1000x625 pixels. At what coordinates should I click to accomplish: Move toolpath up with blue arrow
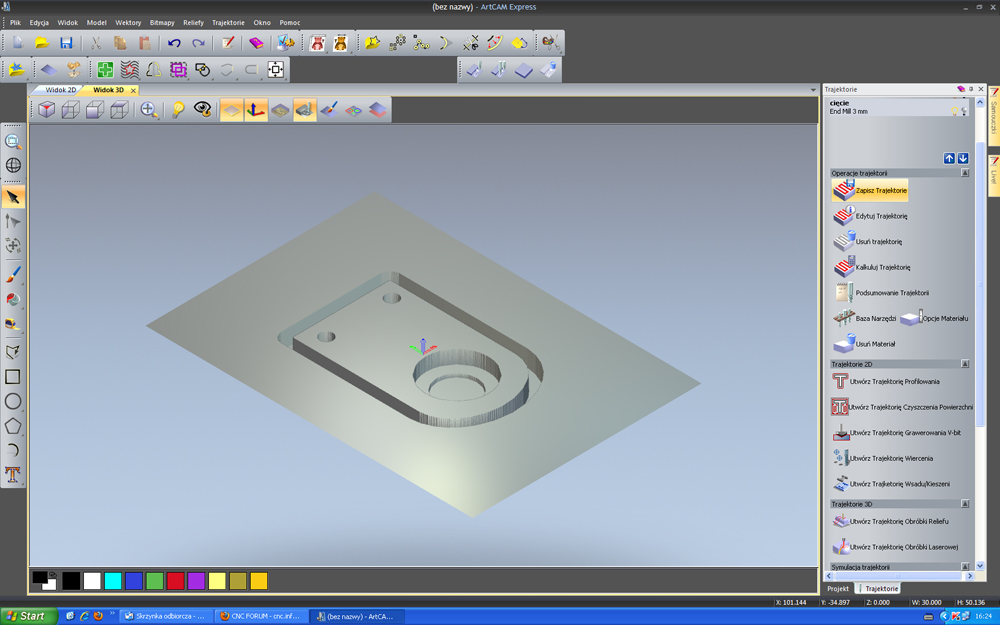[950, 158]
